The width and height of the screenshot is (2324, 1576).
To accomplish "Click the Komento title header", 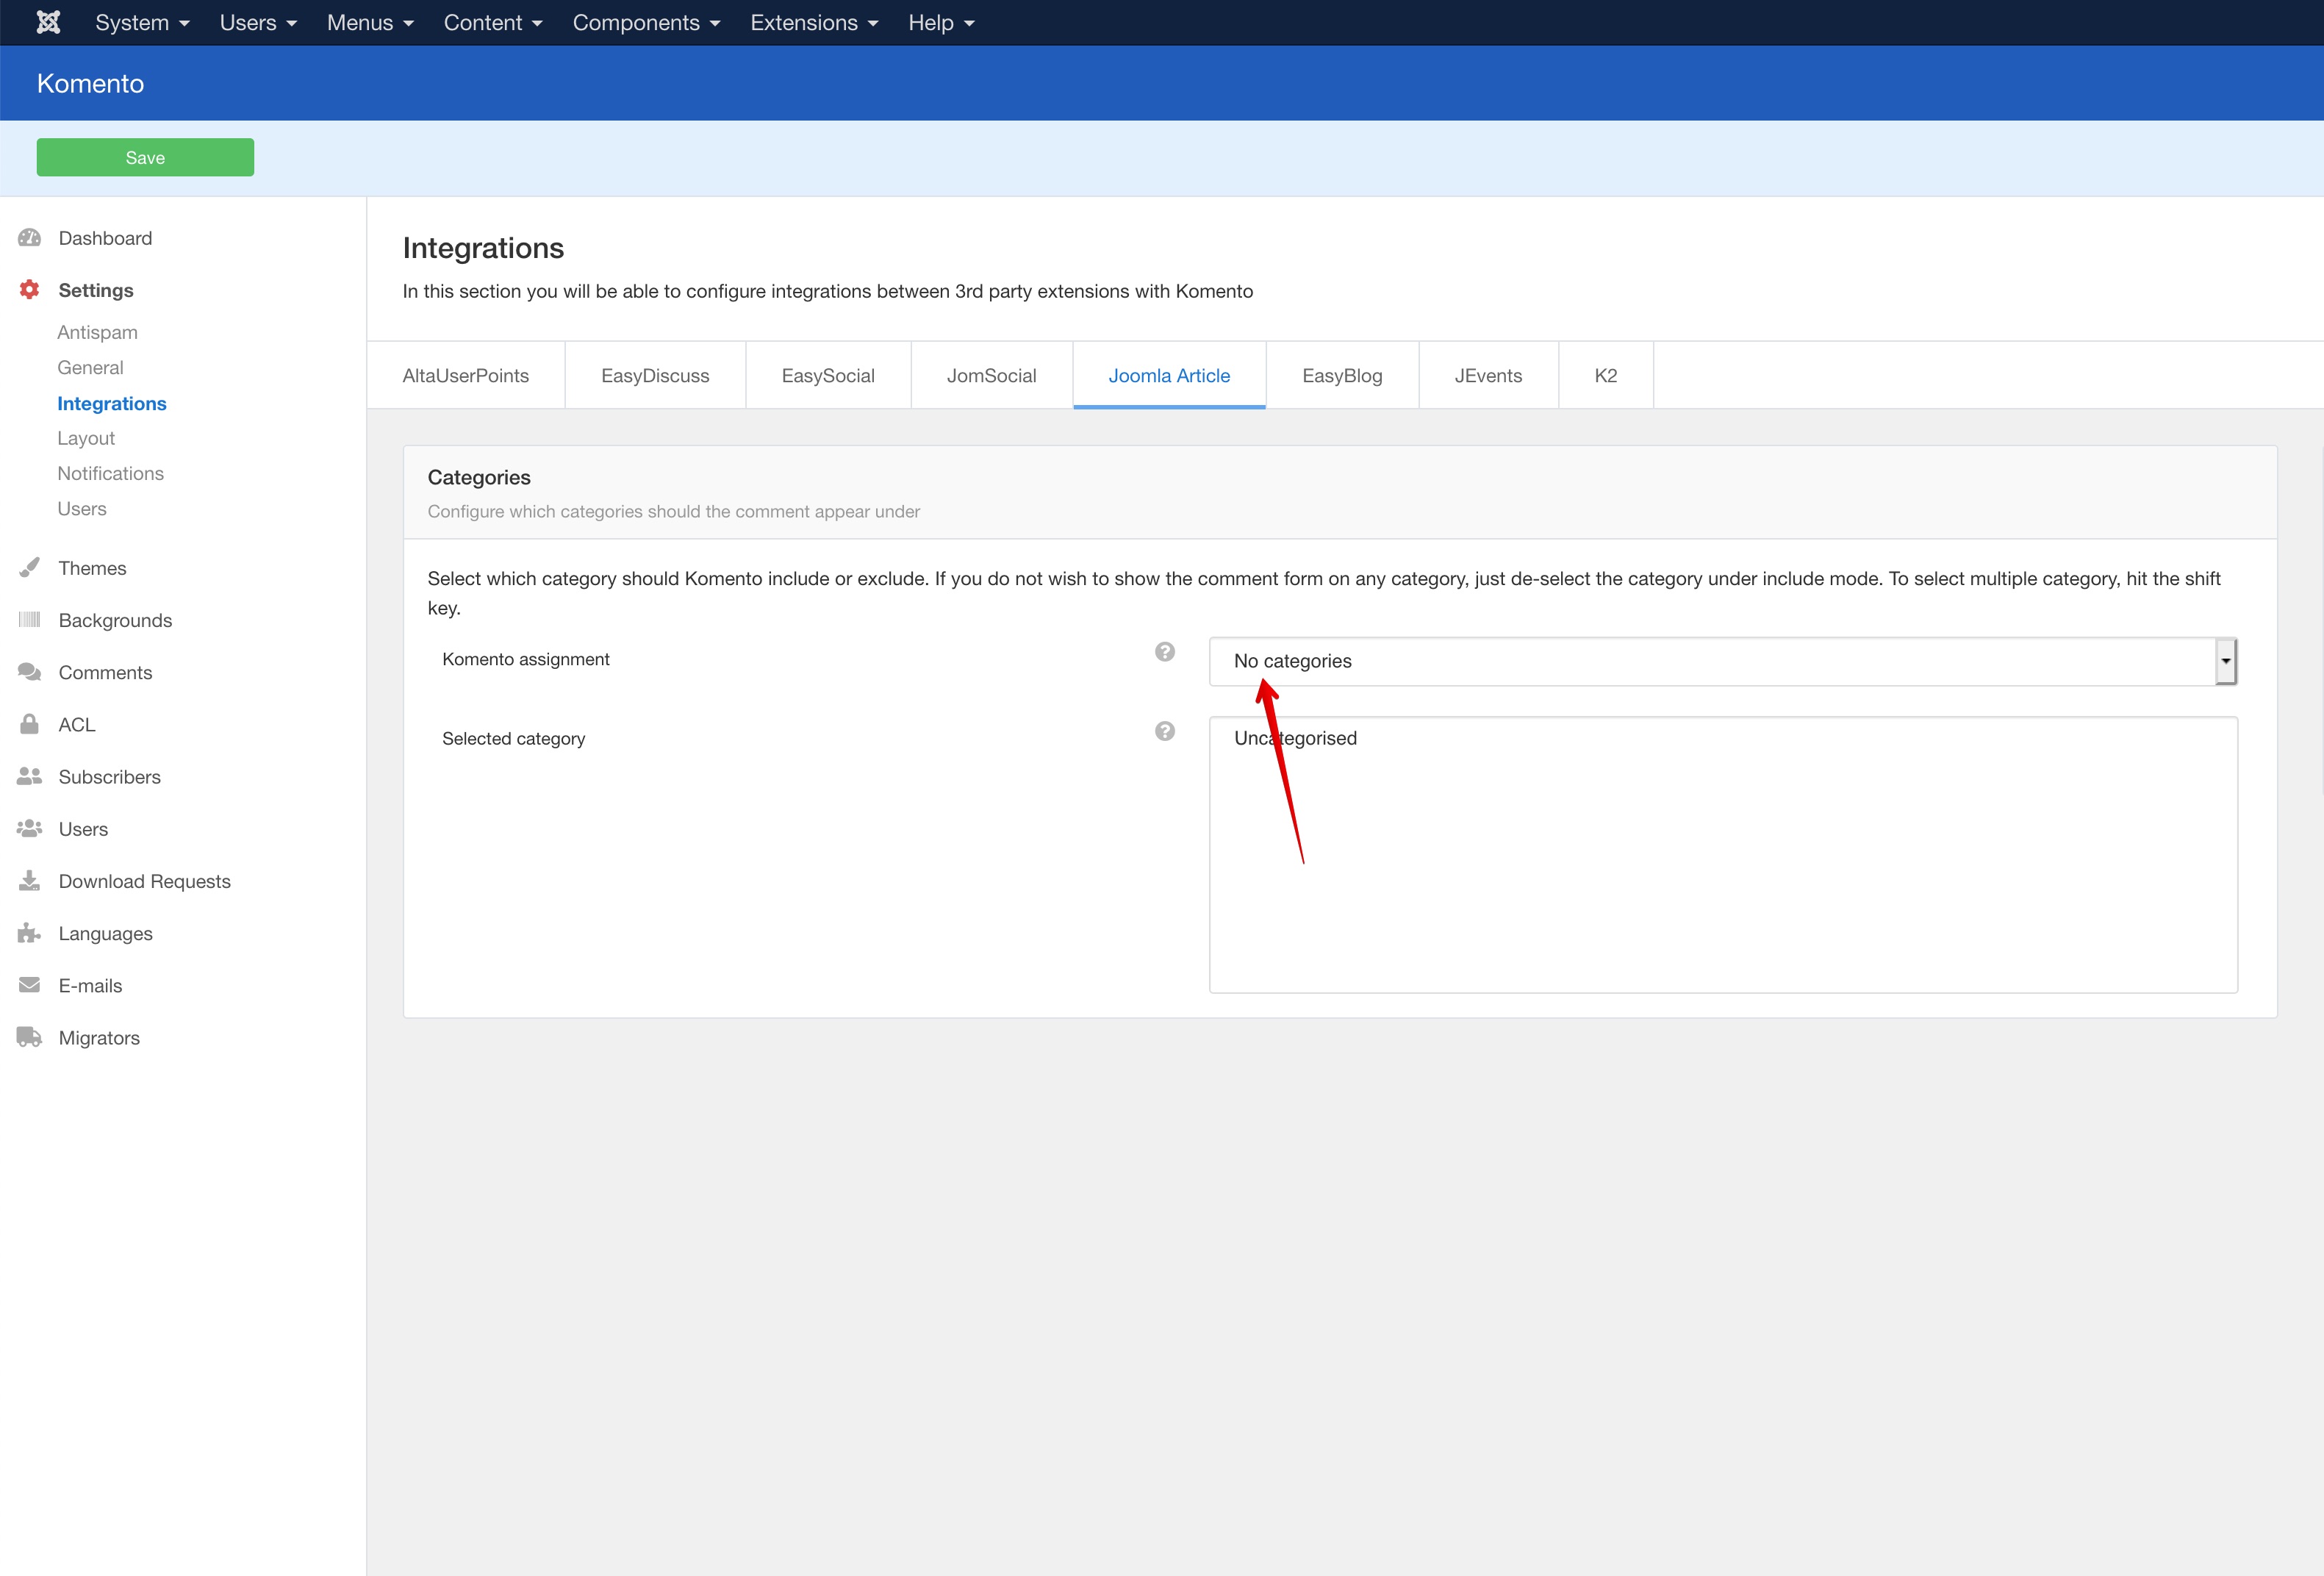I will point(90,83).
